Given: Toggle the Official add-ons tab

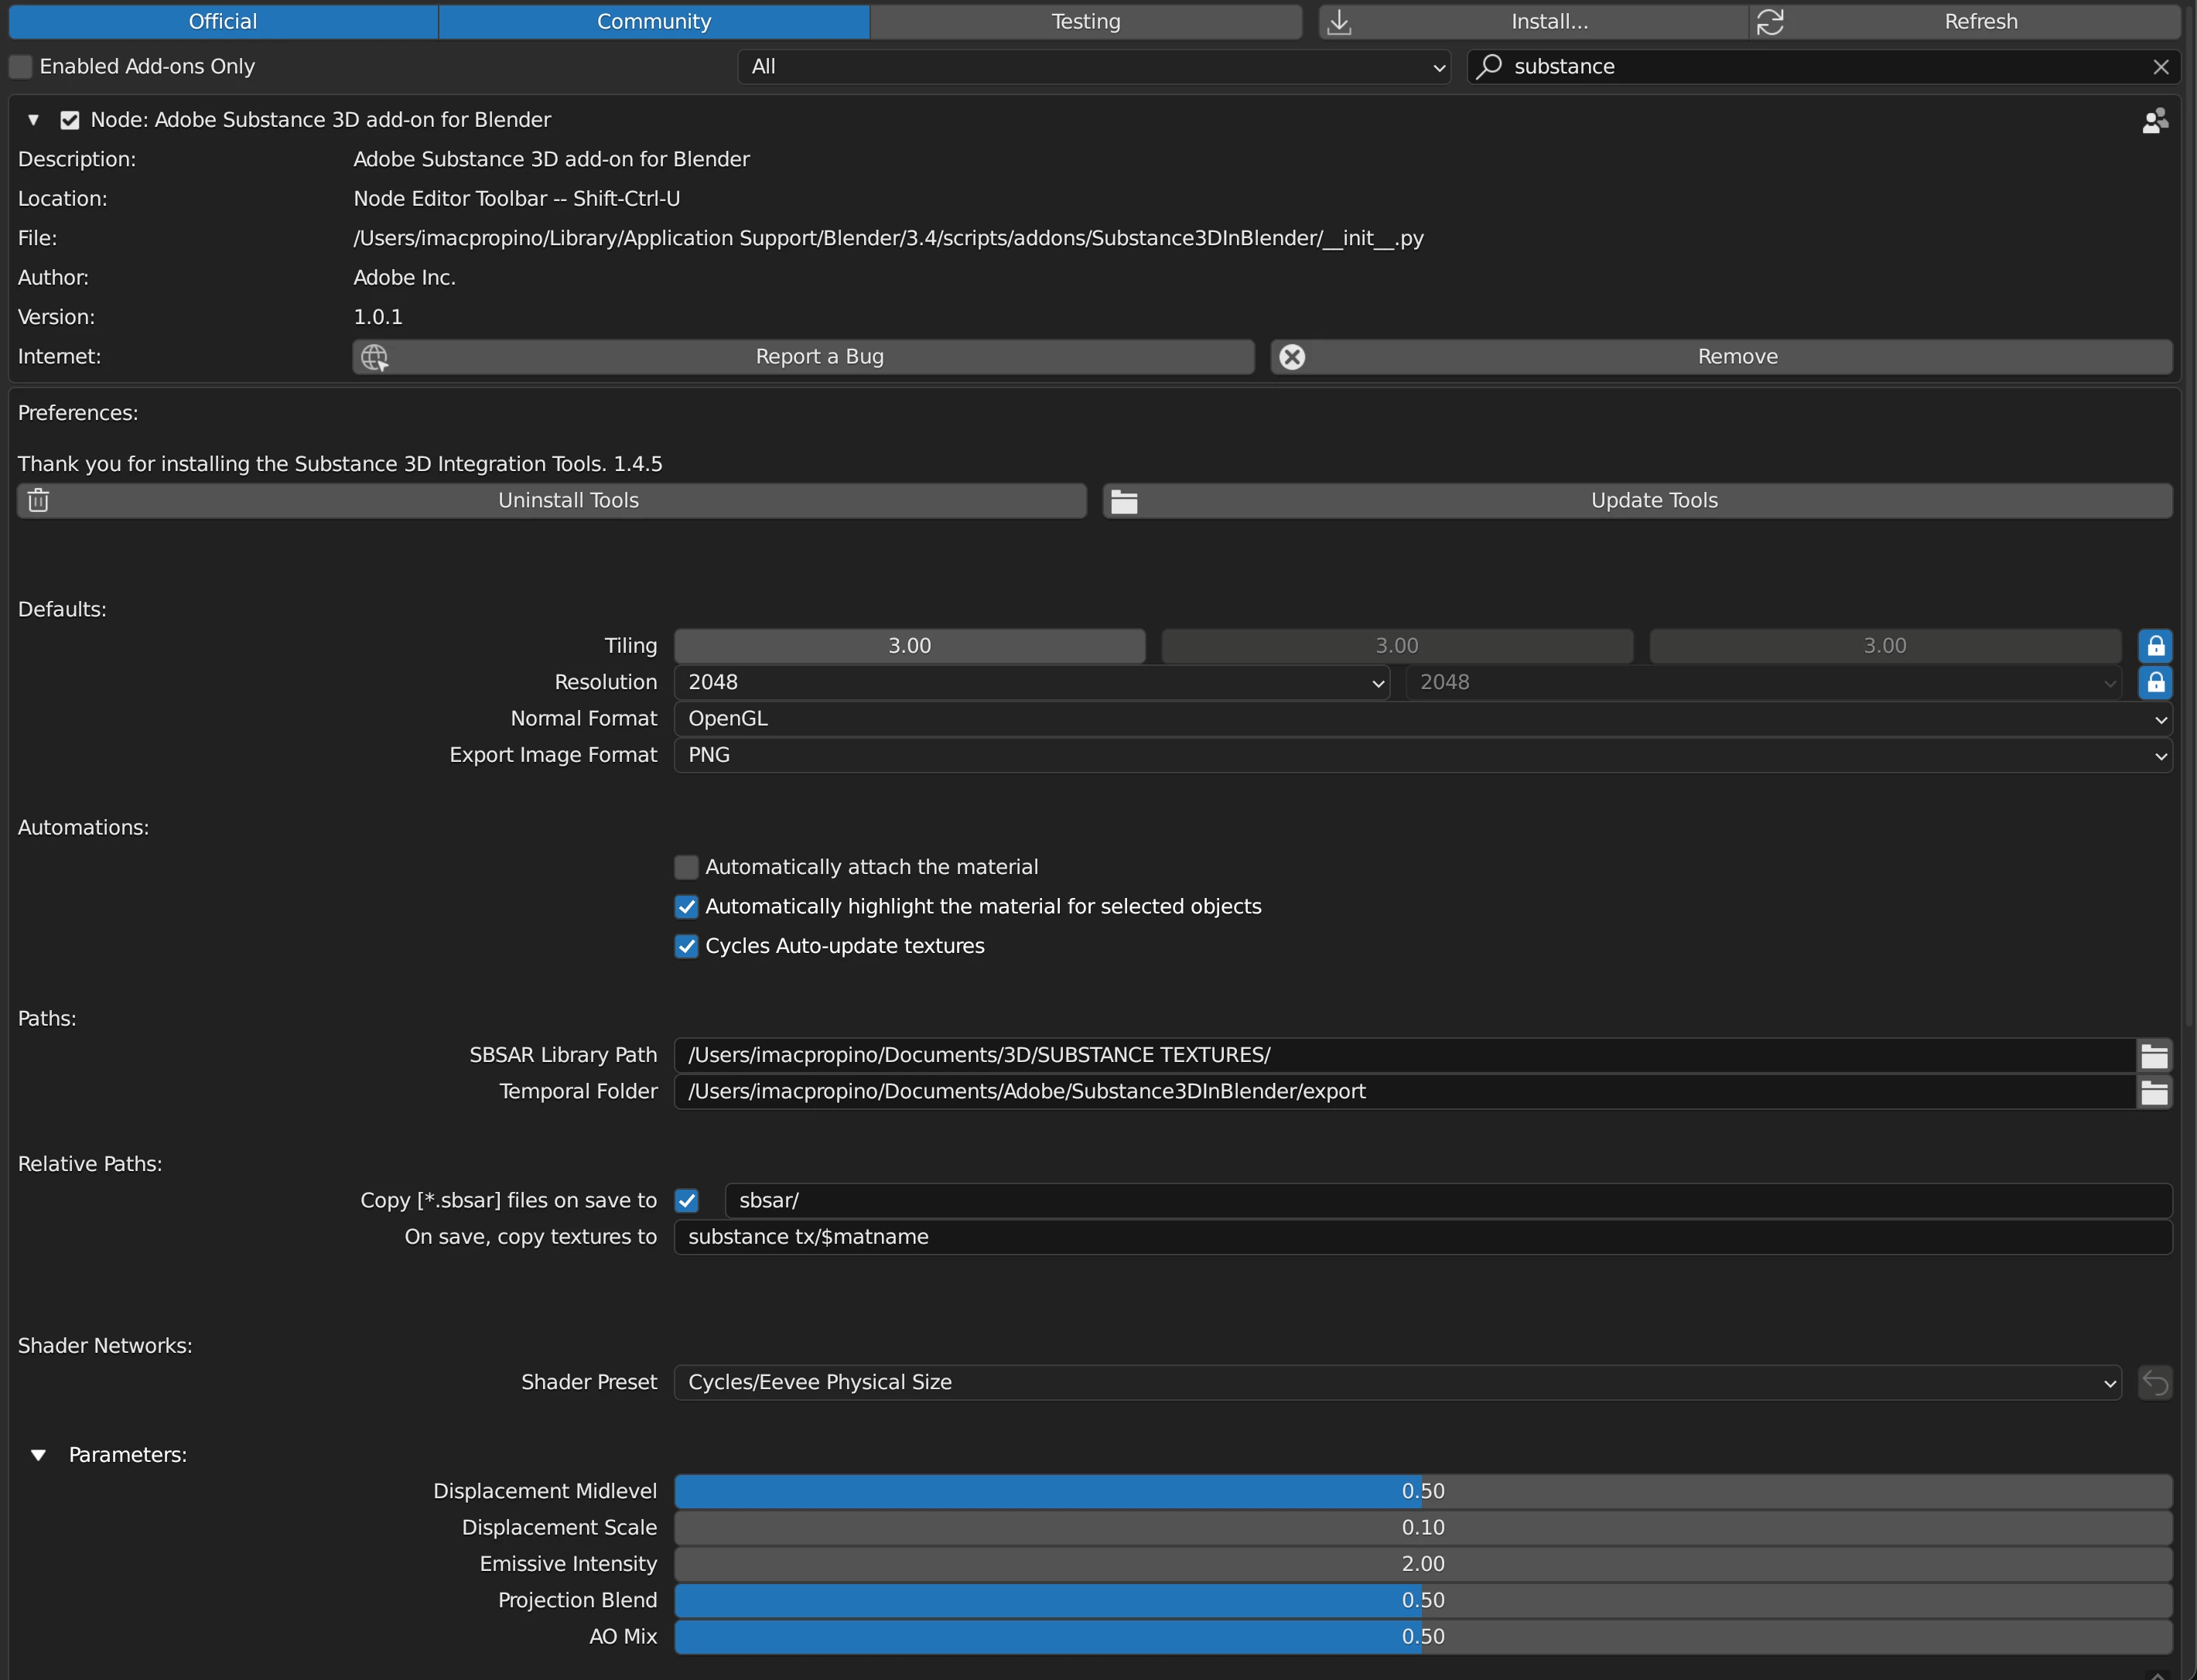Looking at the screenshot, I should click(x=222, y=22).
